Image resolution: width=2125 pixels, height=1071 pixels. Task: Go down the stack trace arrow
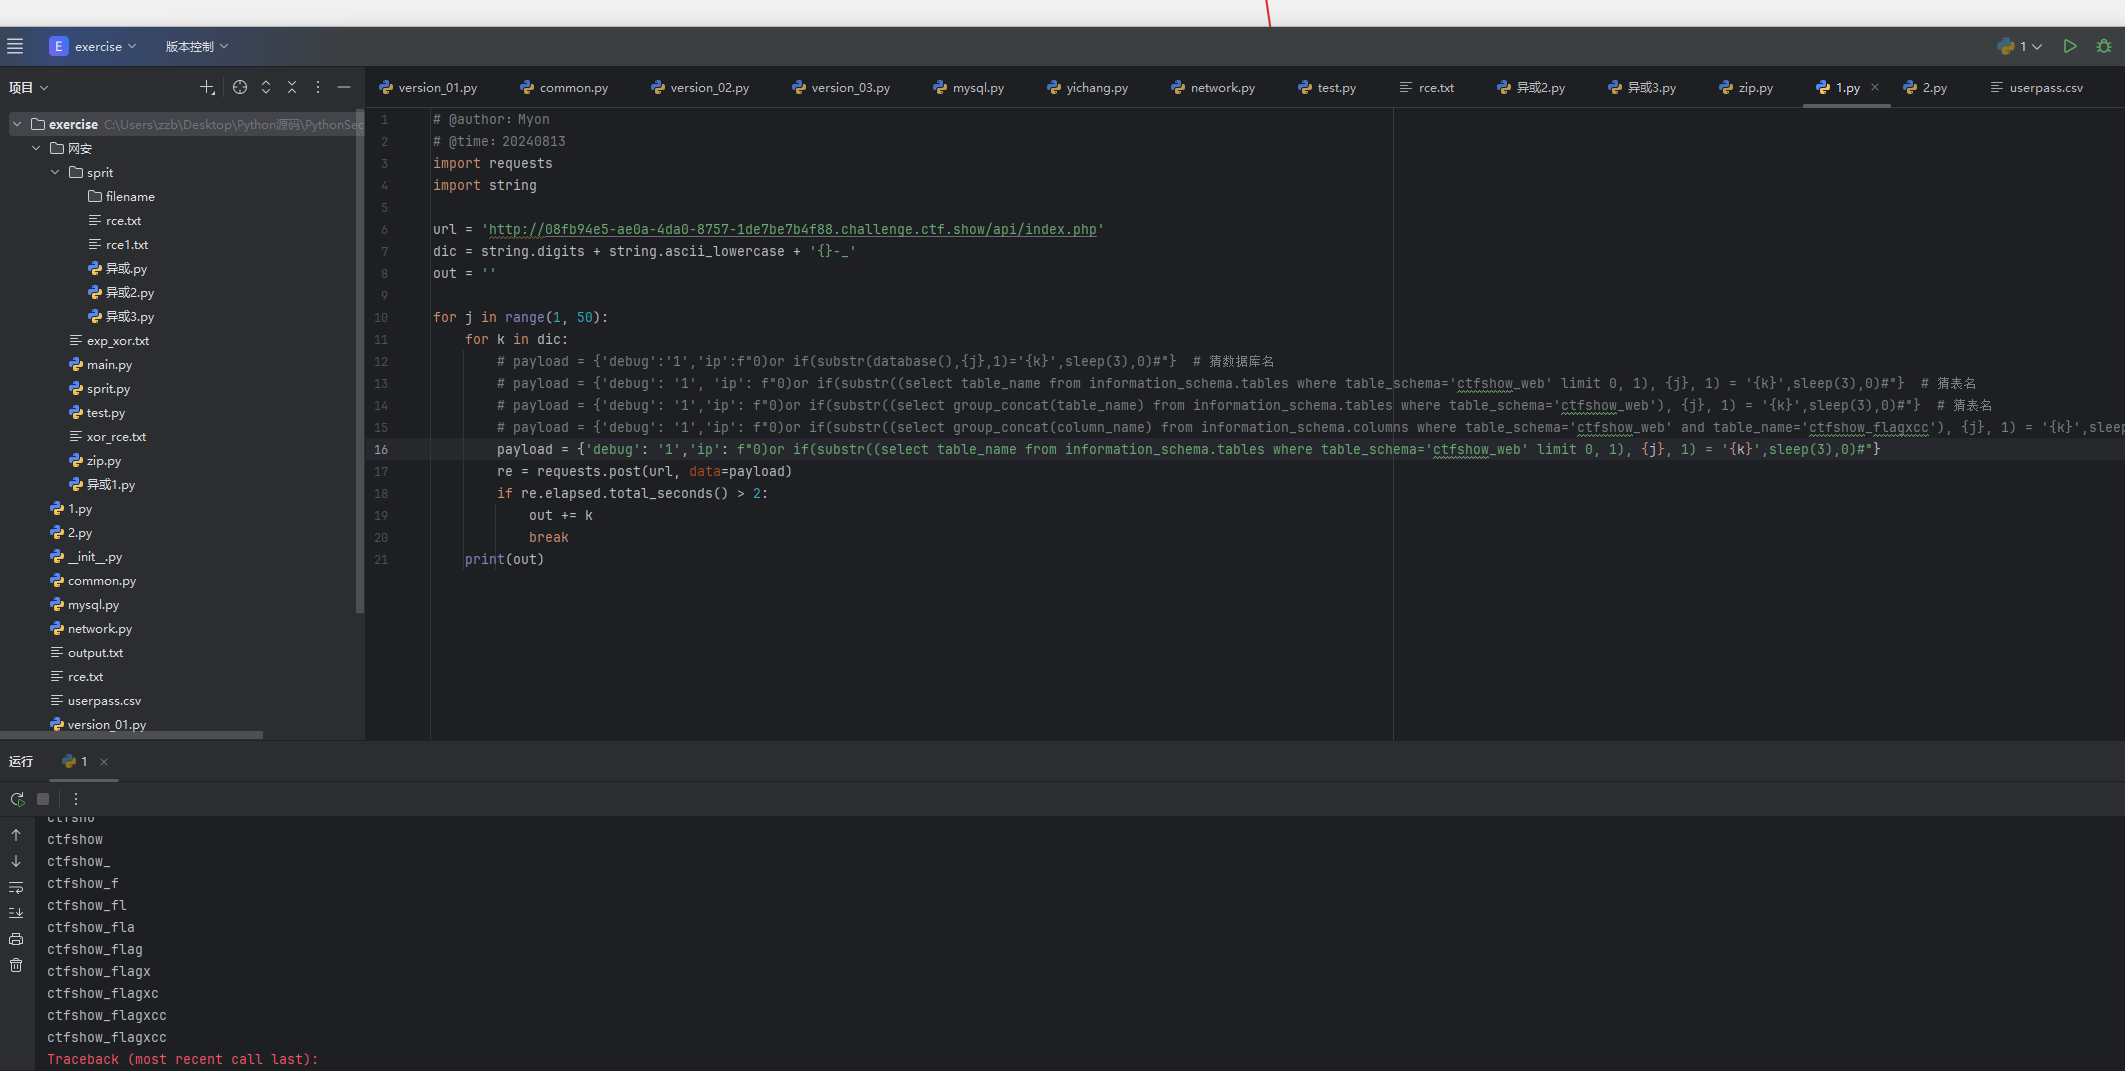16,860
